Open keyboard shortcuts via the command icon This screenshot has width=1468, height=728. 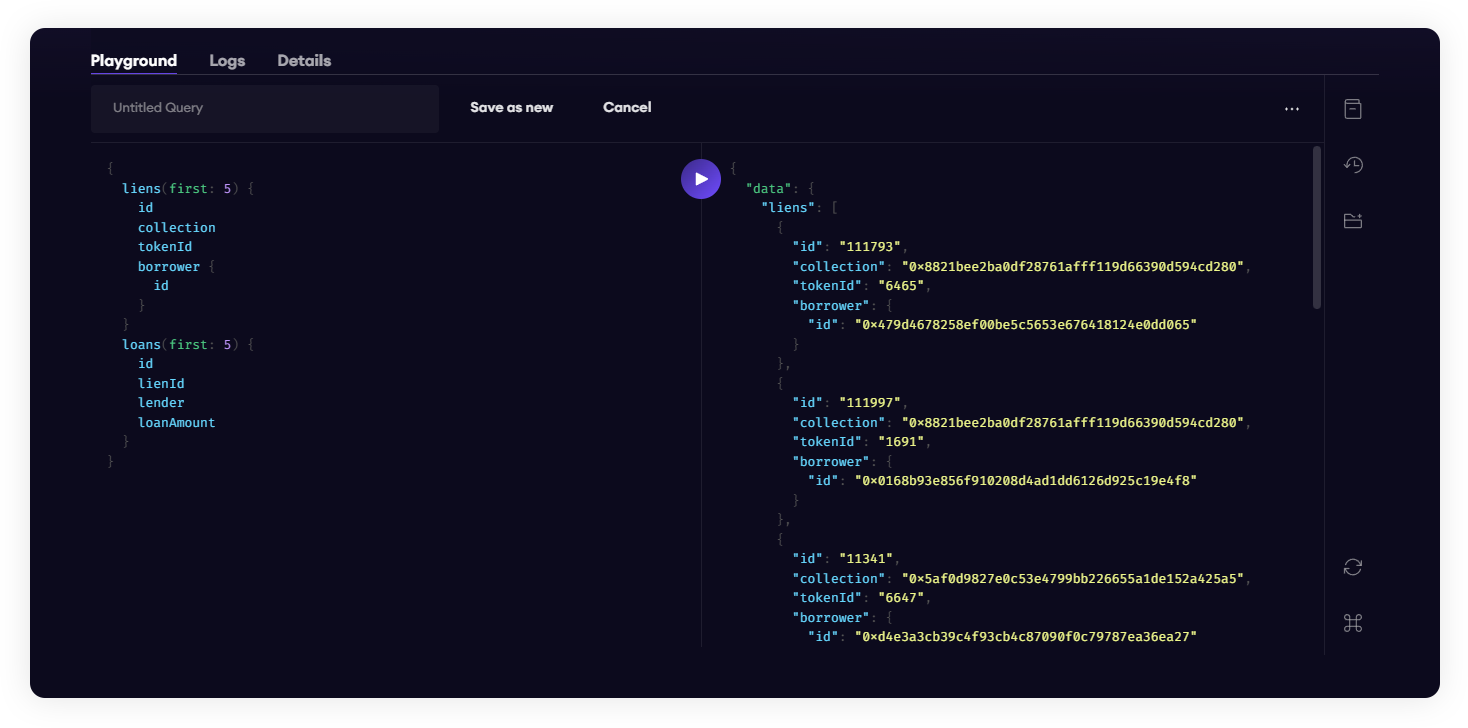(1352, 622)
